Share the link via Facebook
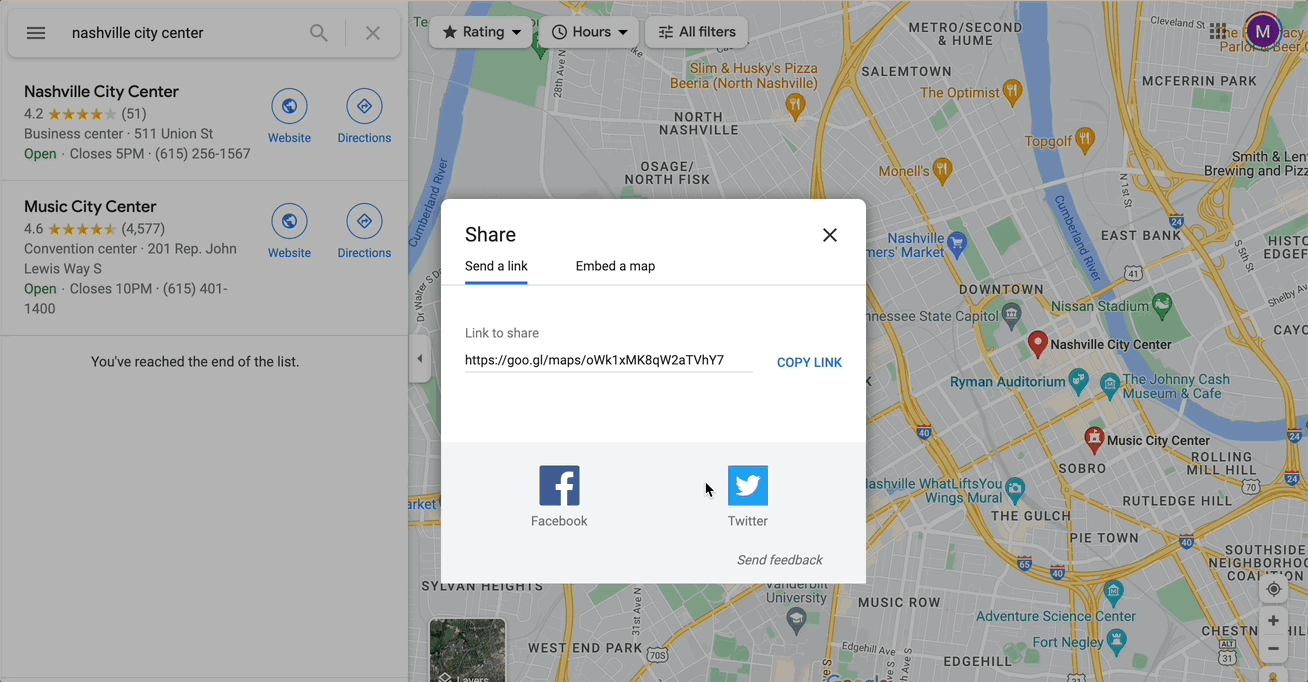 (559, 485)
